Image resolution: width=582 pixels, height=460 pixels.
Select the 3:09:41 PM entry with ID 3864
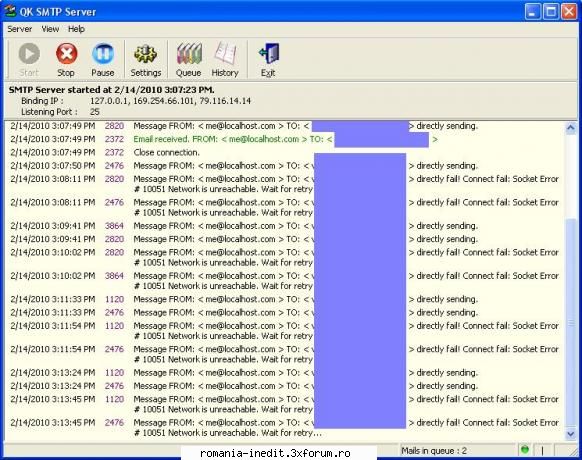[285, 226]
